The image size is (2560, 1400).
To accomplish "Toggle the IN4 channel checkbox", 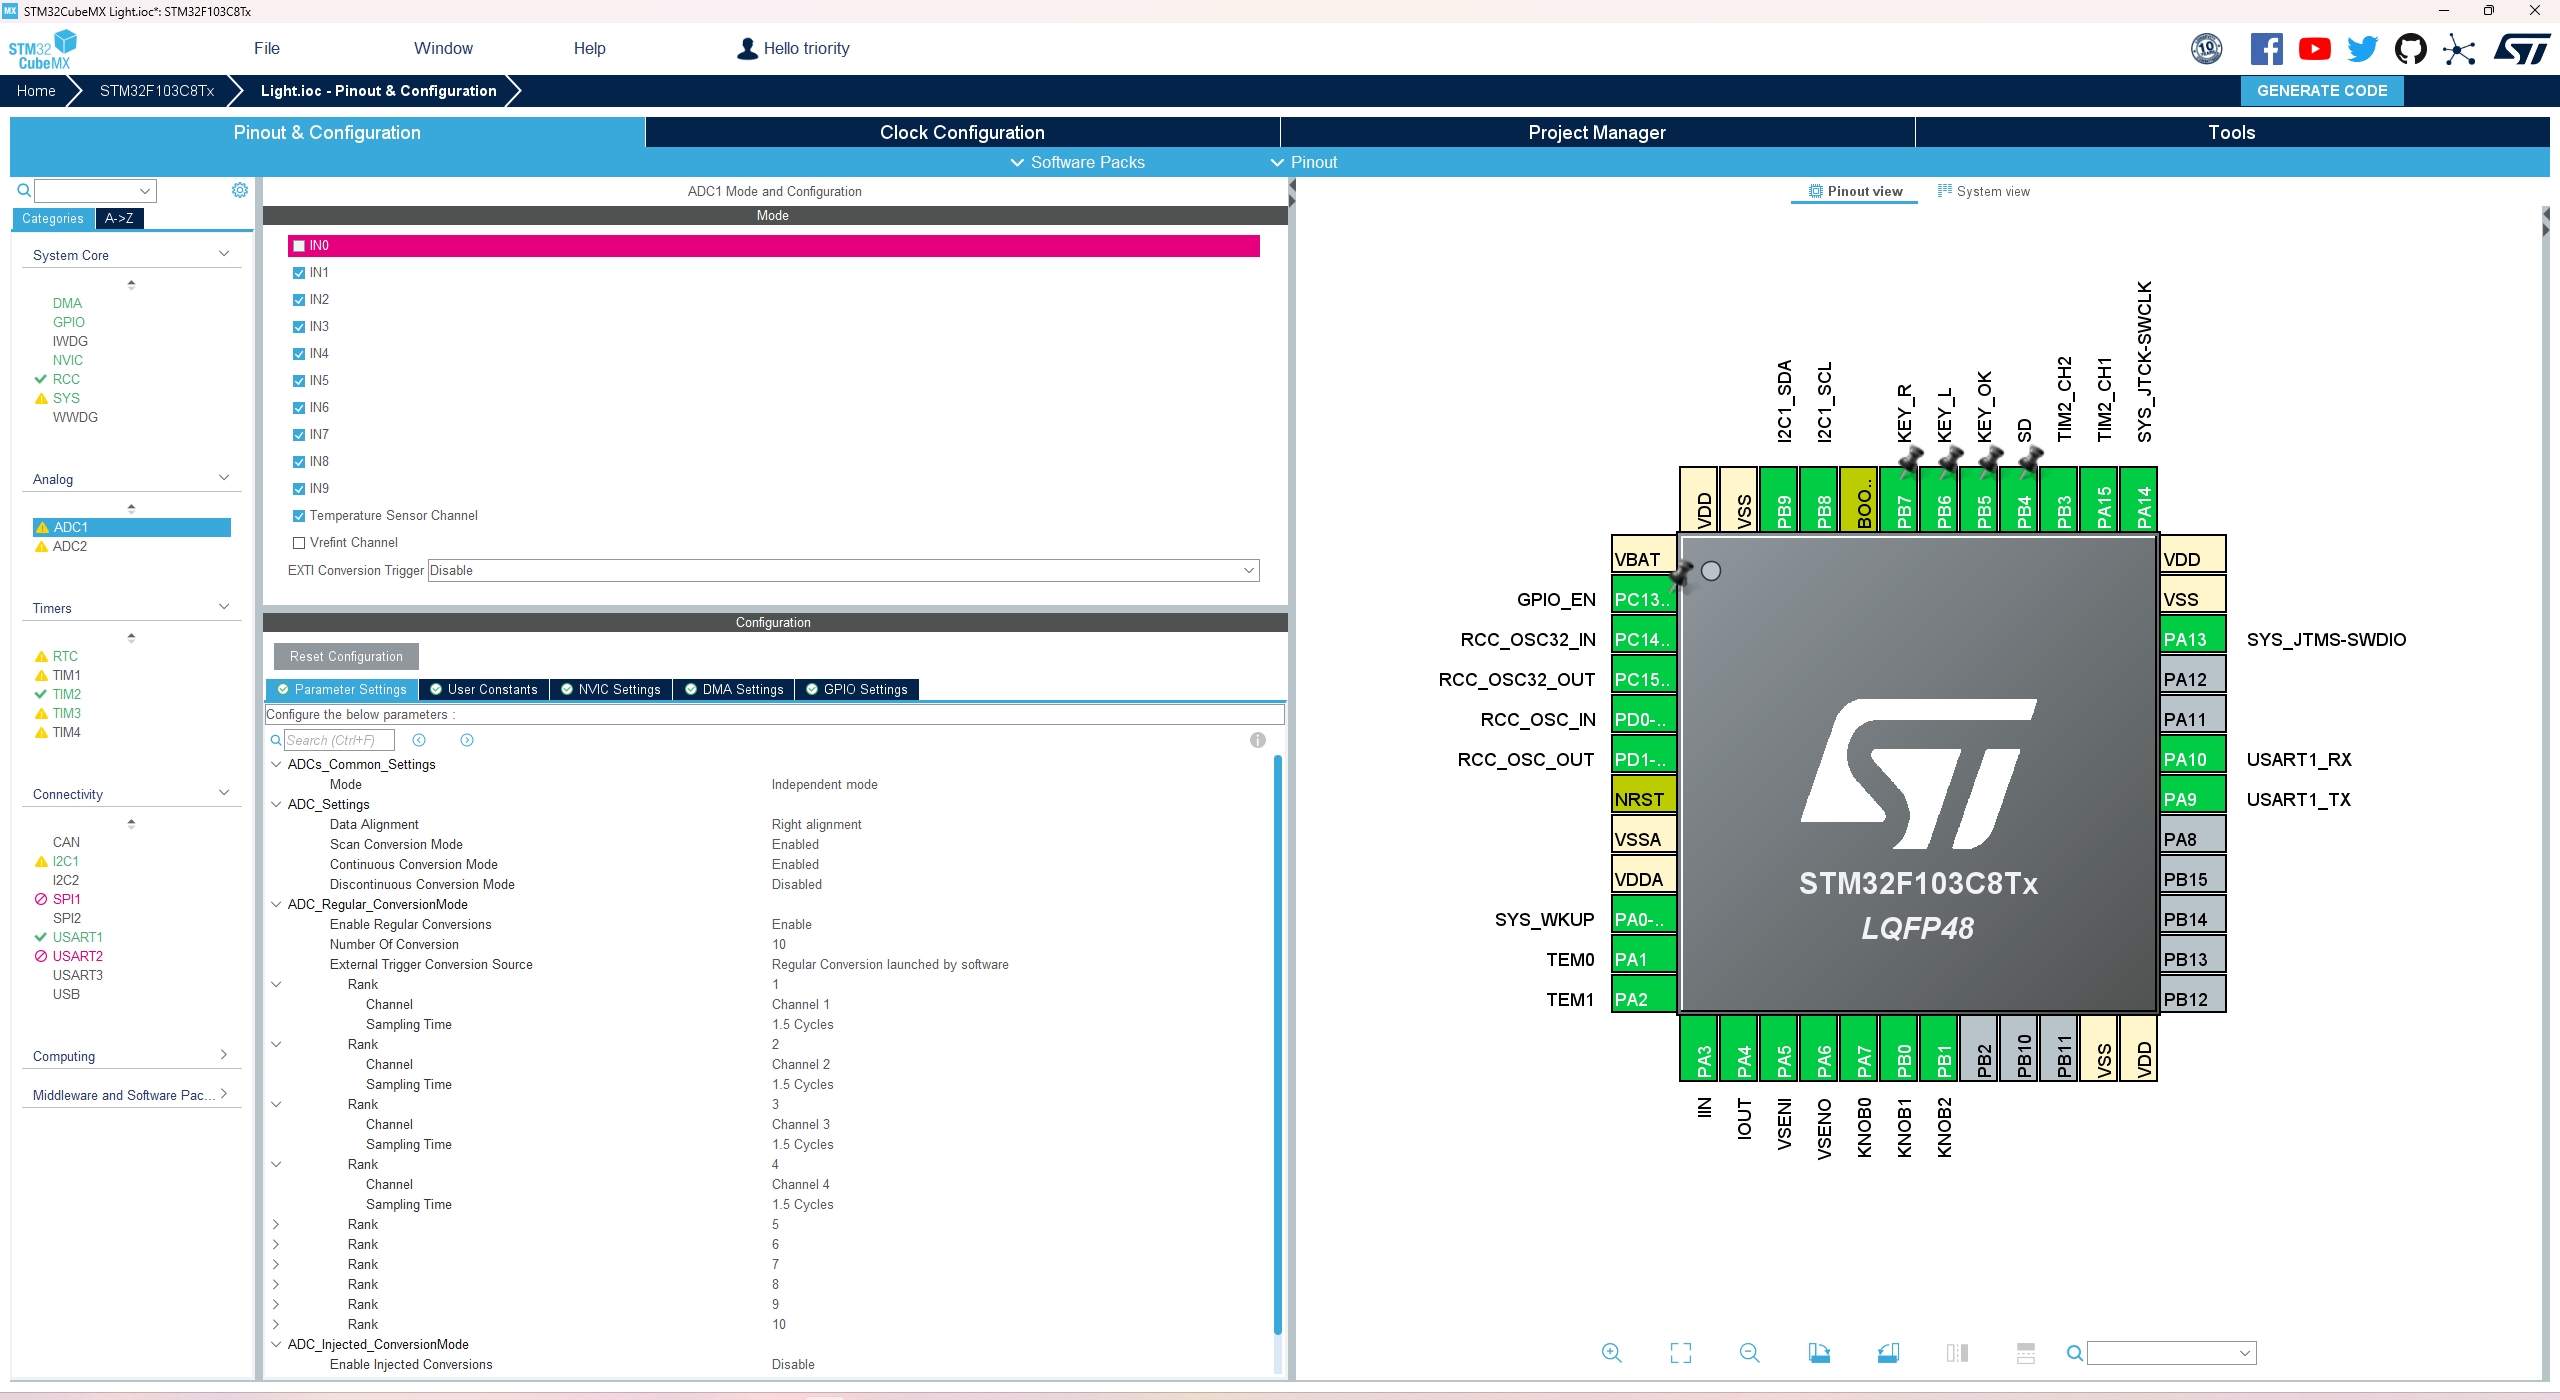I will tap(299, 354).
